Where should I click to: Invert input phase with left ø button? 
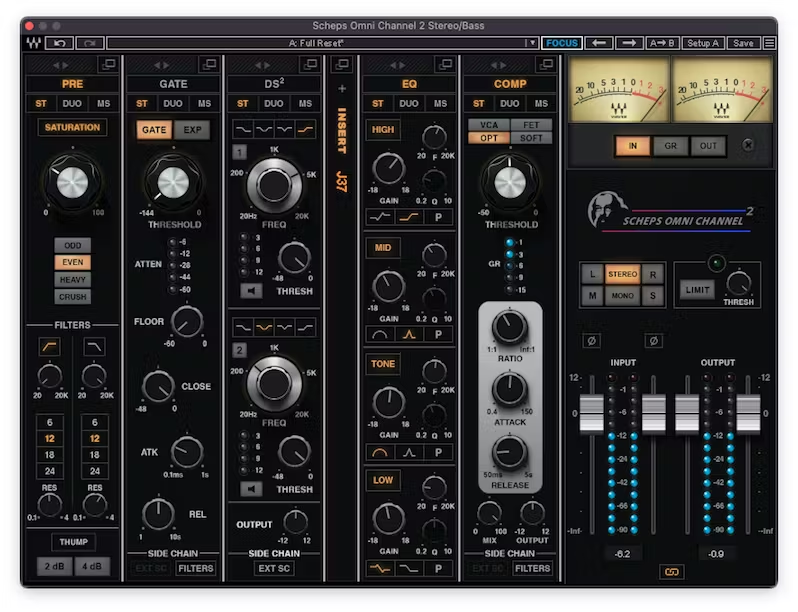point(591,341)
